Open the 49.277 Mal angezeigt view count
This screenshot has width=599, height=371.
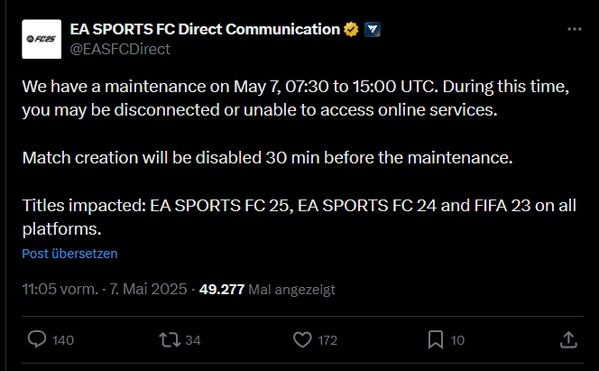point(267,289)
